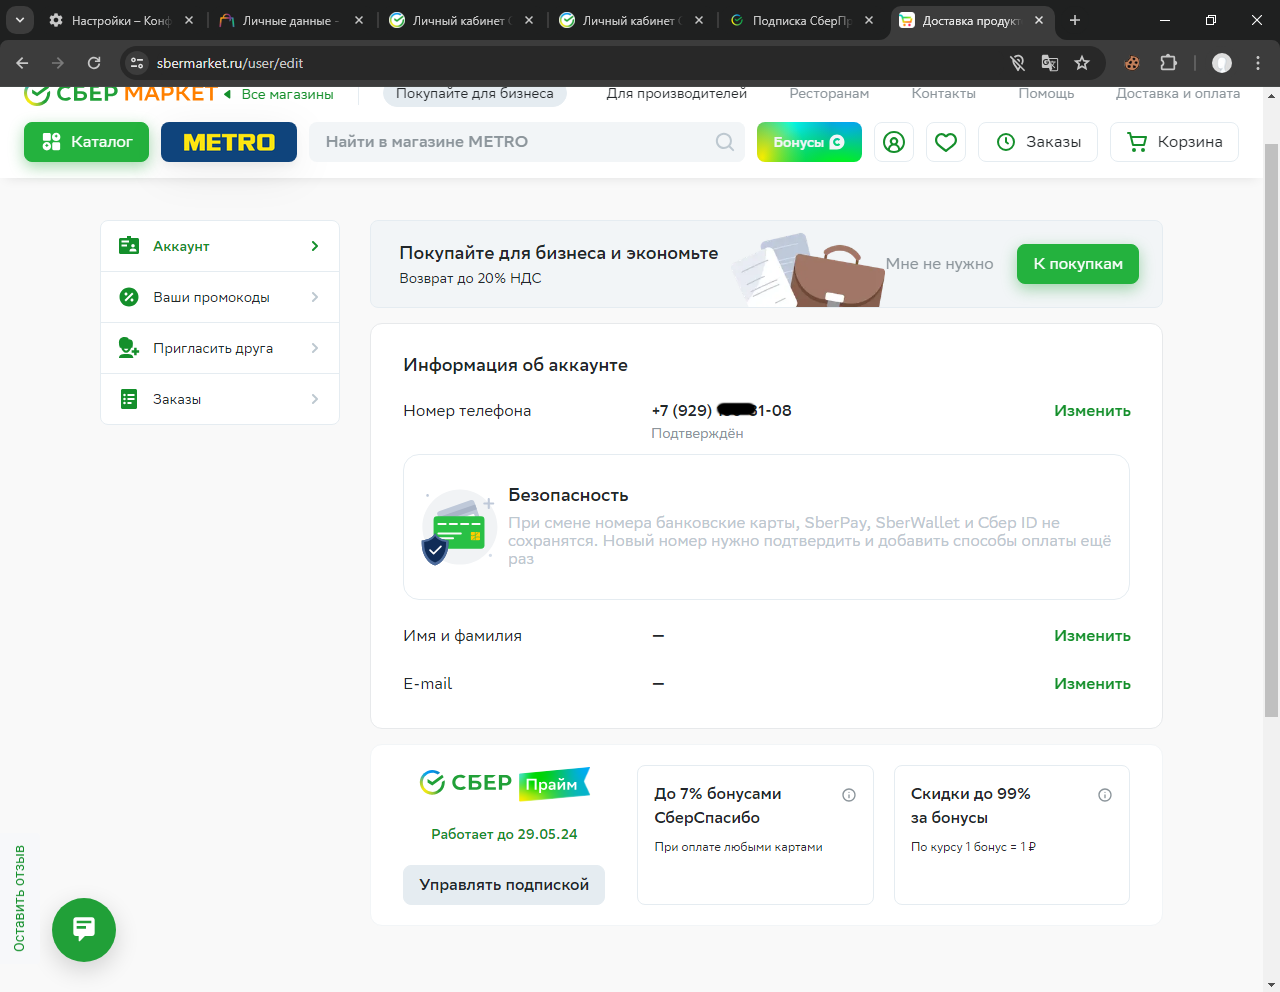Close the Доставка продуктов tab
This screenshot has width=1280, height=992.
click(1039, 20)
